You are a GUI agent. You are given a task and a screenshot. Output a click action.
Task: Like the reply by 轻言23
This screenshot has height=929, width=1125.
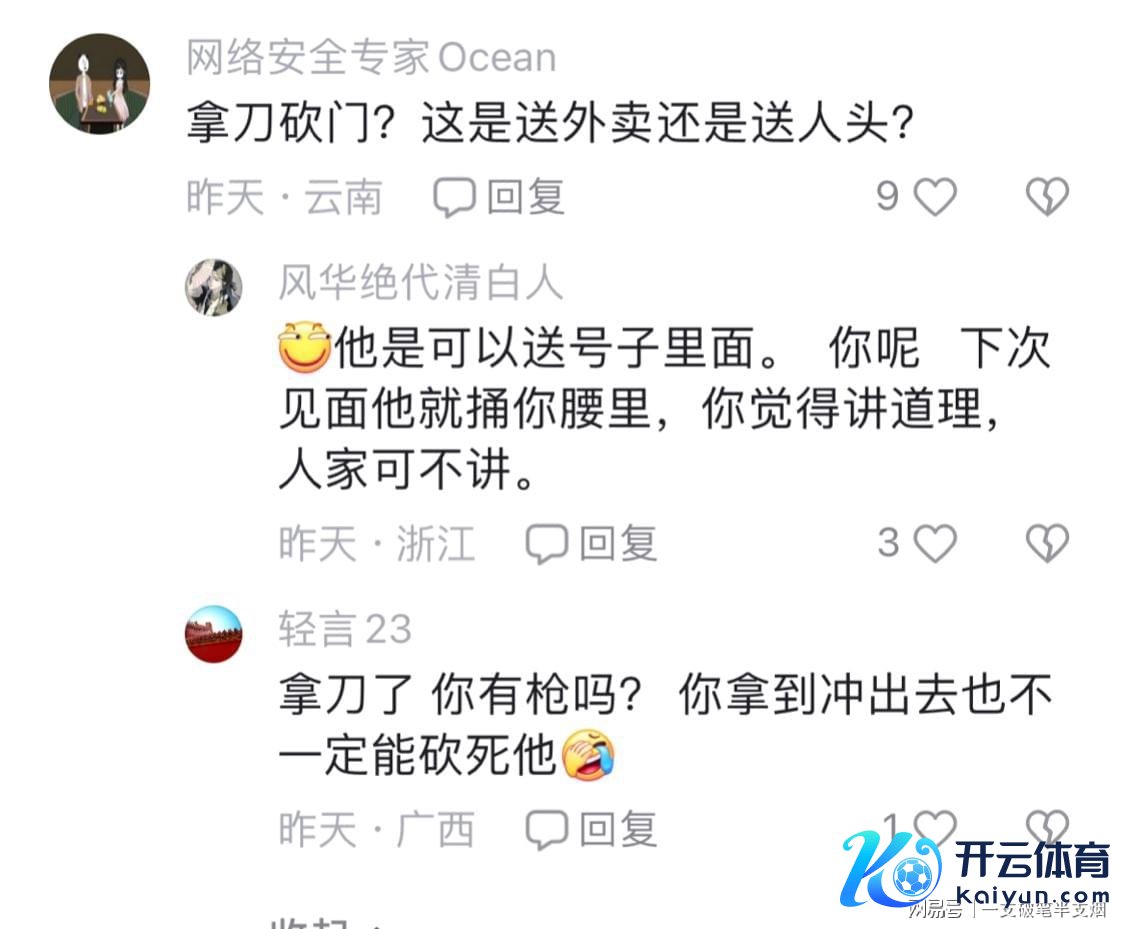935,829
